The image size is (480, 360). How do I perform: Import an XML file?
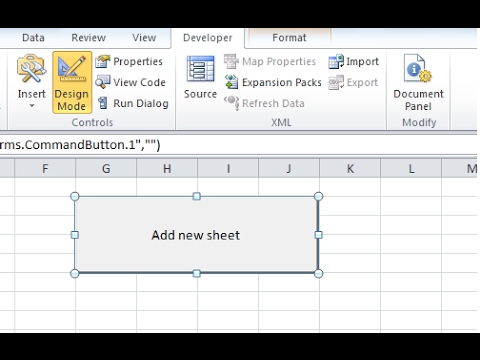[354, 61]
